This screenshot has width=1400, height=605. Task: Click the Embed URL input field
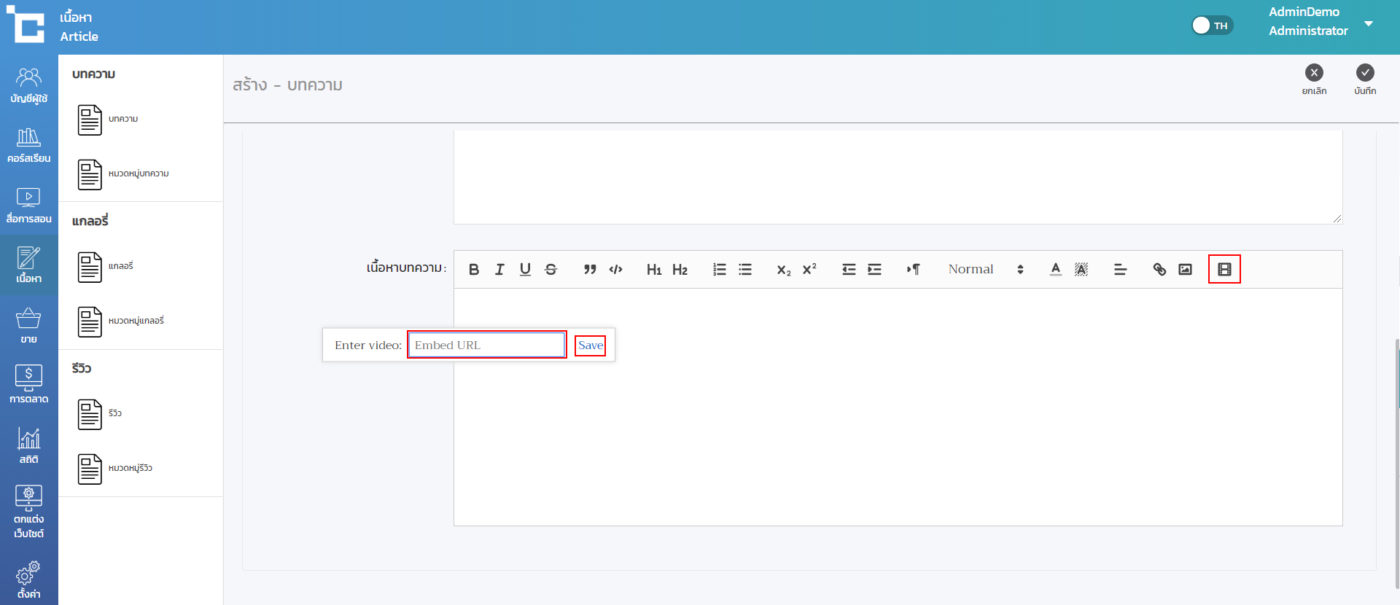(487, 345)
